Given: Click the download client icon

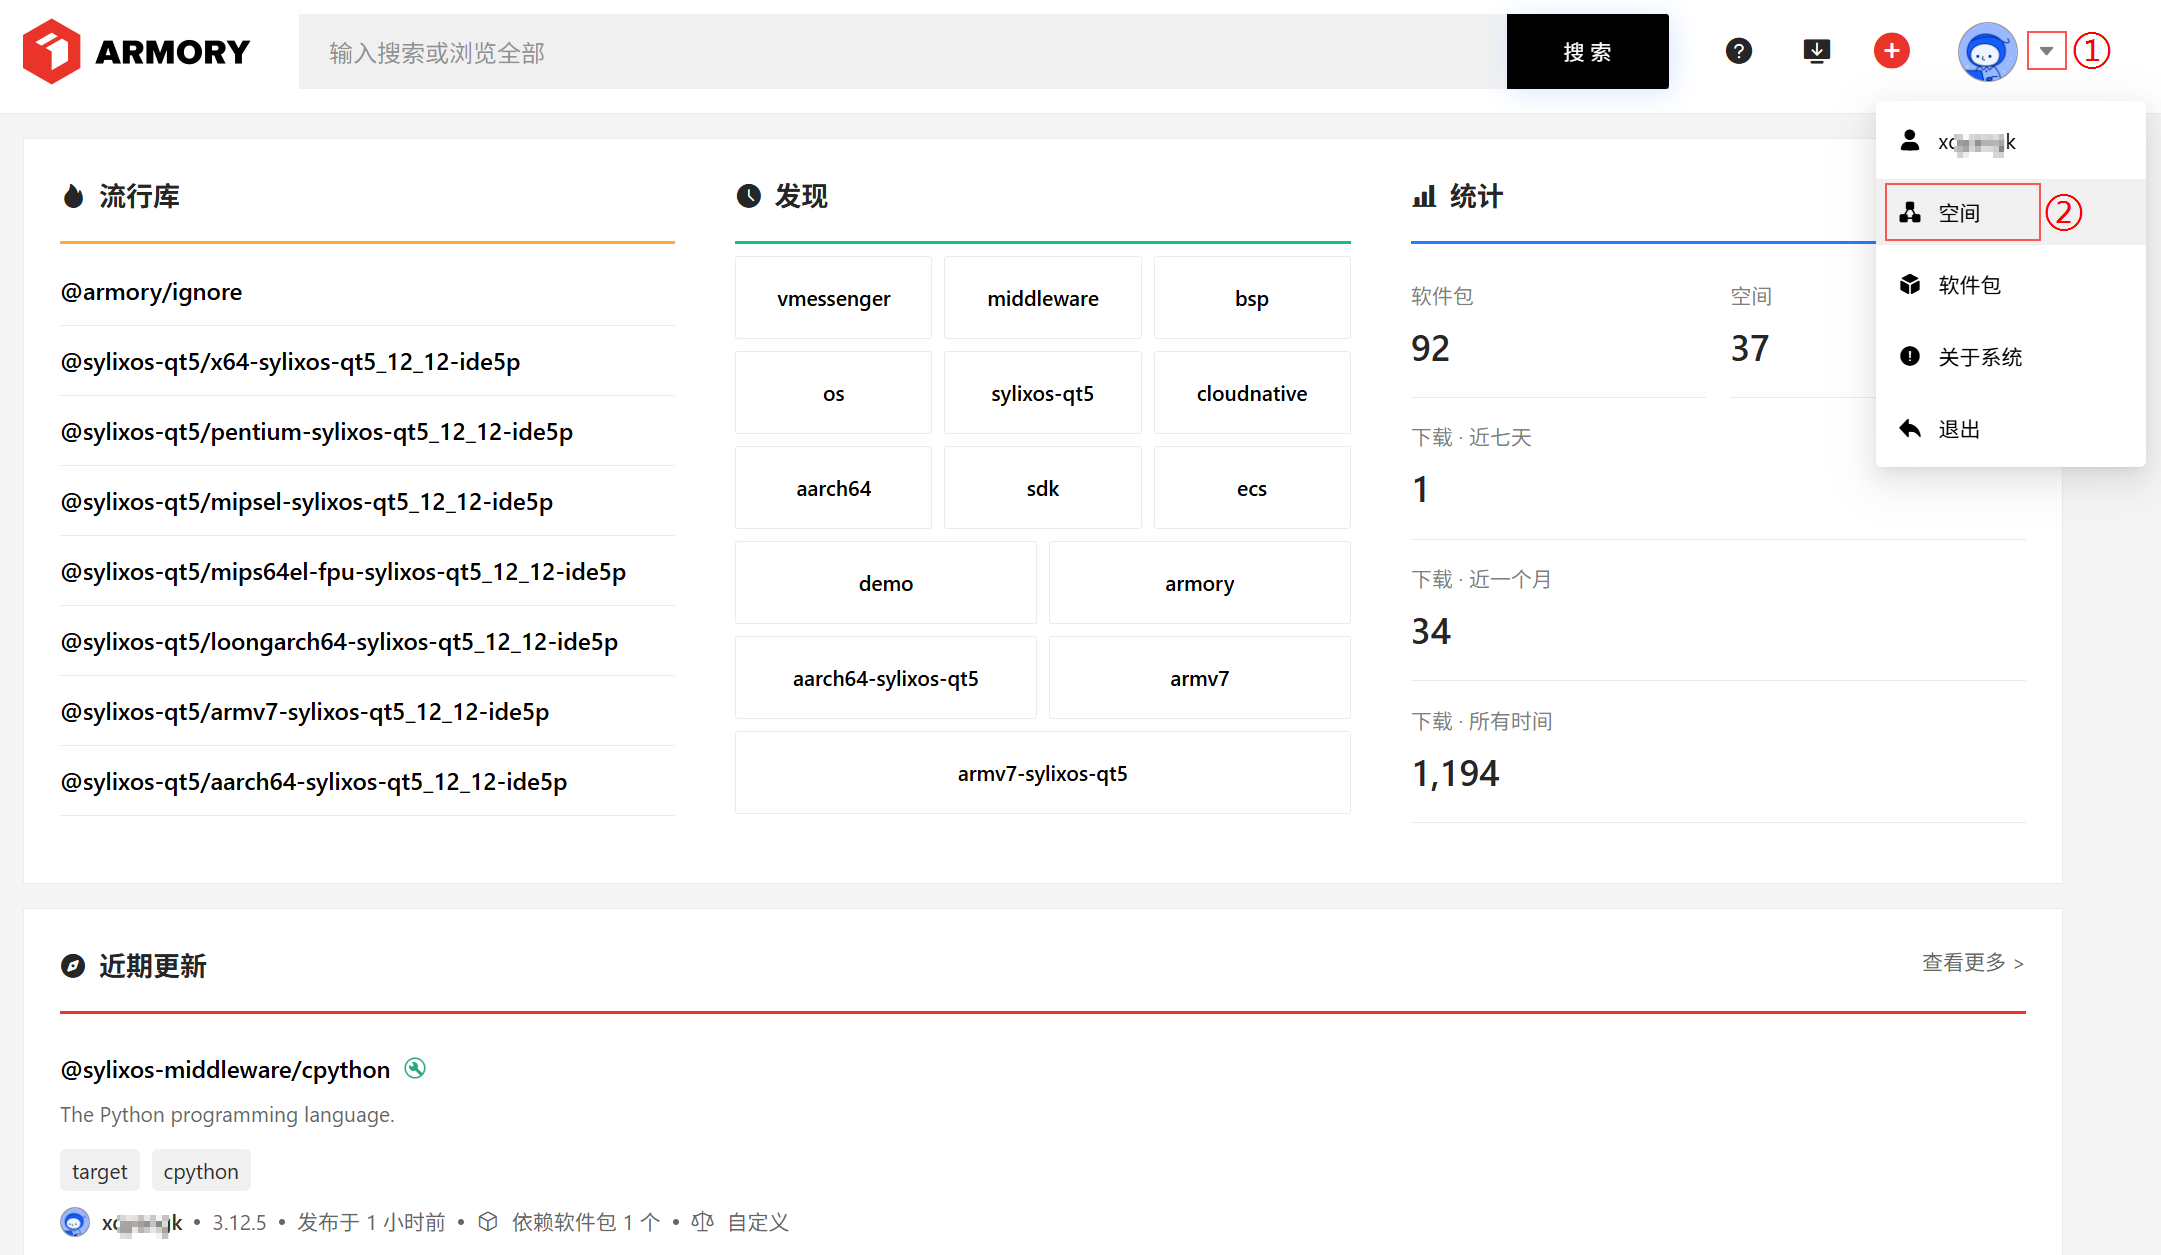Looking at the screenshot, I should pos(1816,51).
